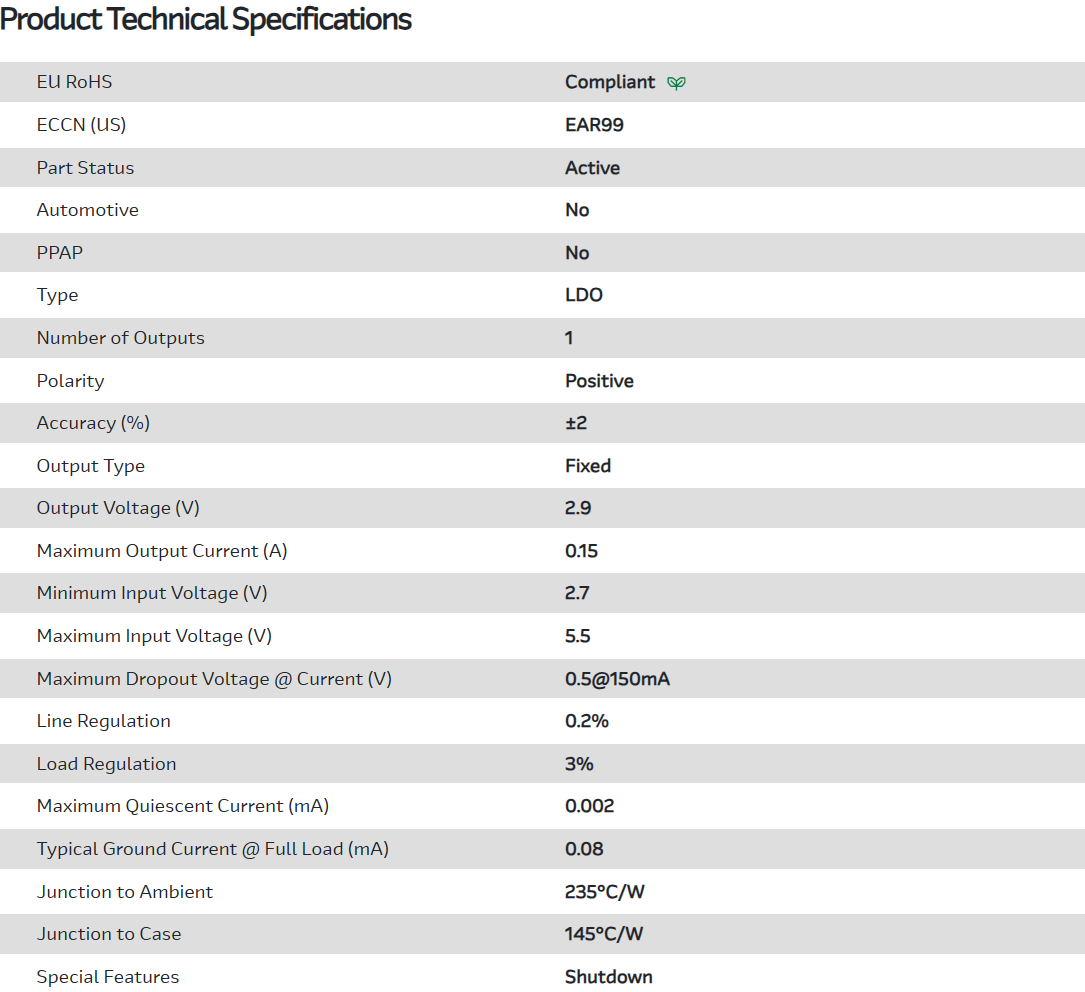The height and width of the screenshot is (992, 1085).
Task: Click the Line Regulation label
Action: point(103,721)
